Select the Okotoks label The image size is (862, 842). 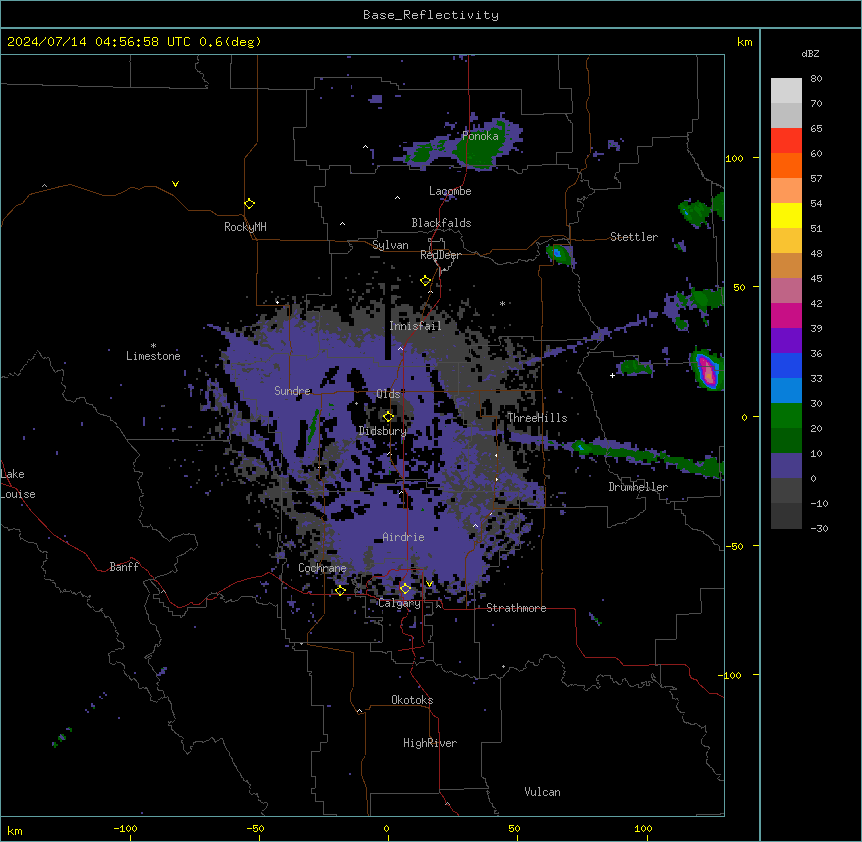[412, 700]
